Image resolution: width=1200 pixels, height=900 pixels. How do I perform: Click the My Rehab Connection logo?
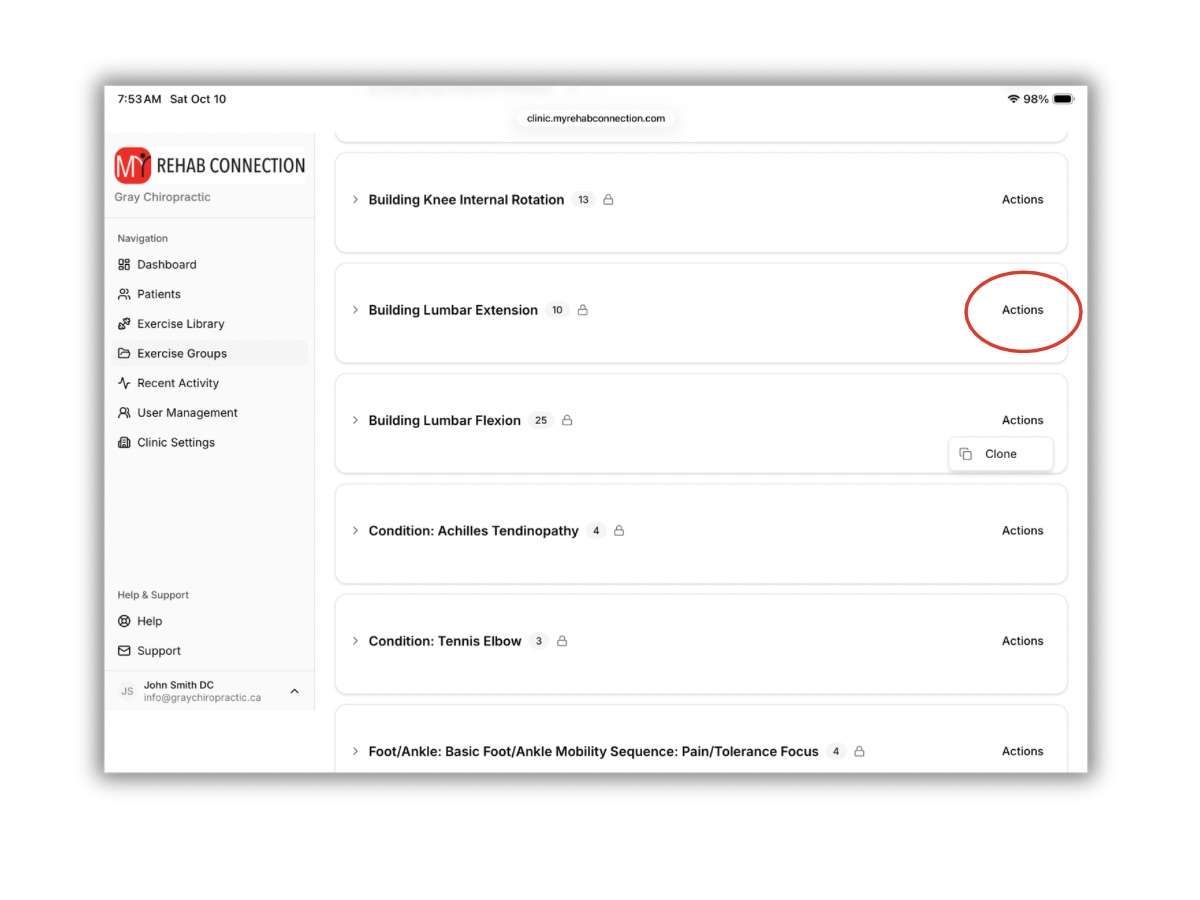pyautogui.click(x=210, y=165)
